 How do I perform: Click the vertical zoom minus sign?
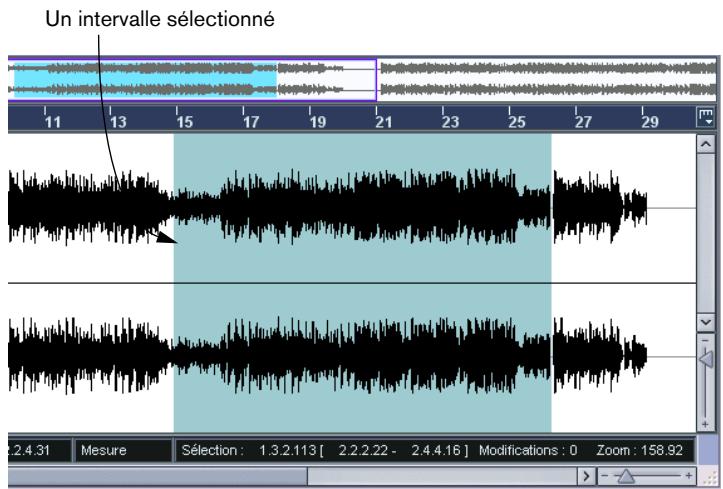[x=705, y=340]
